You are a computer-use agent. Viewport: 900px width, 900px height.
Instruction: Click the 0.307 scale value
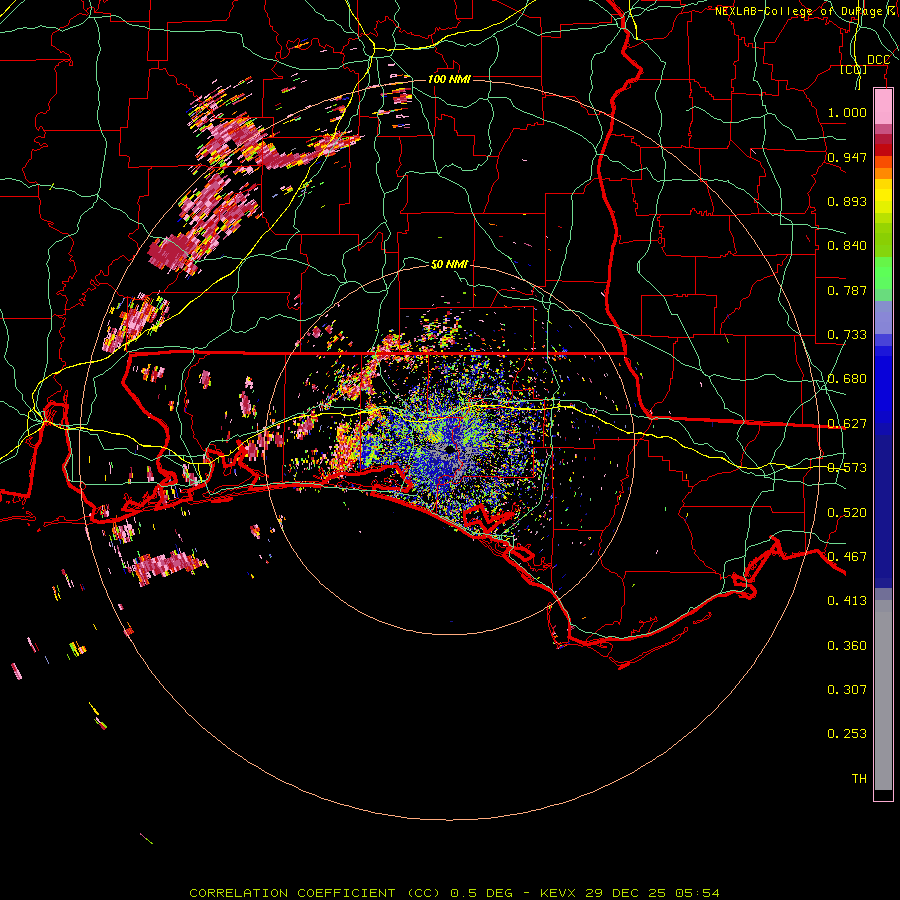pos(847,690)
